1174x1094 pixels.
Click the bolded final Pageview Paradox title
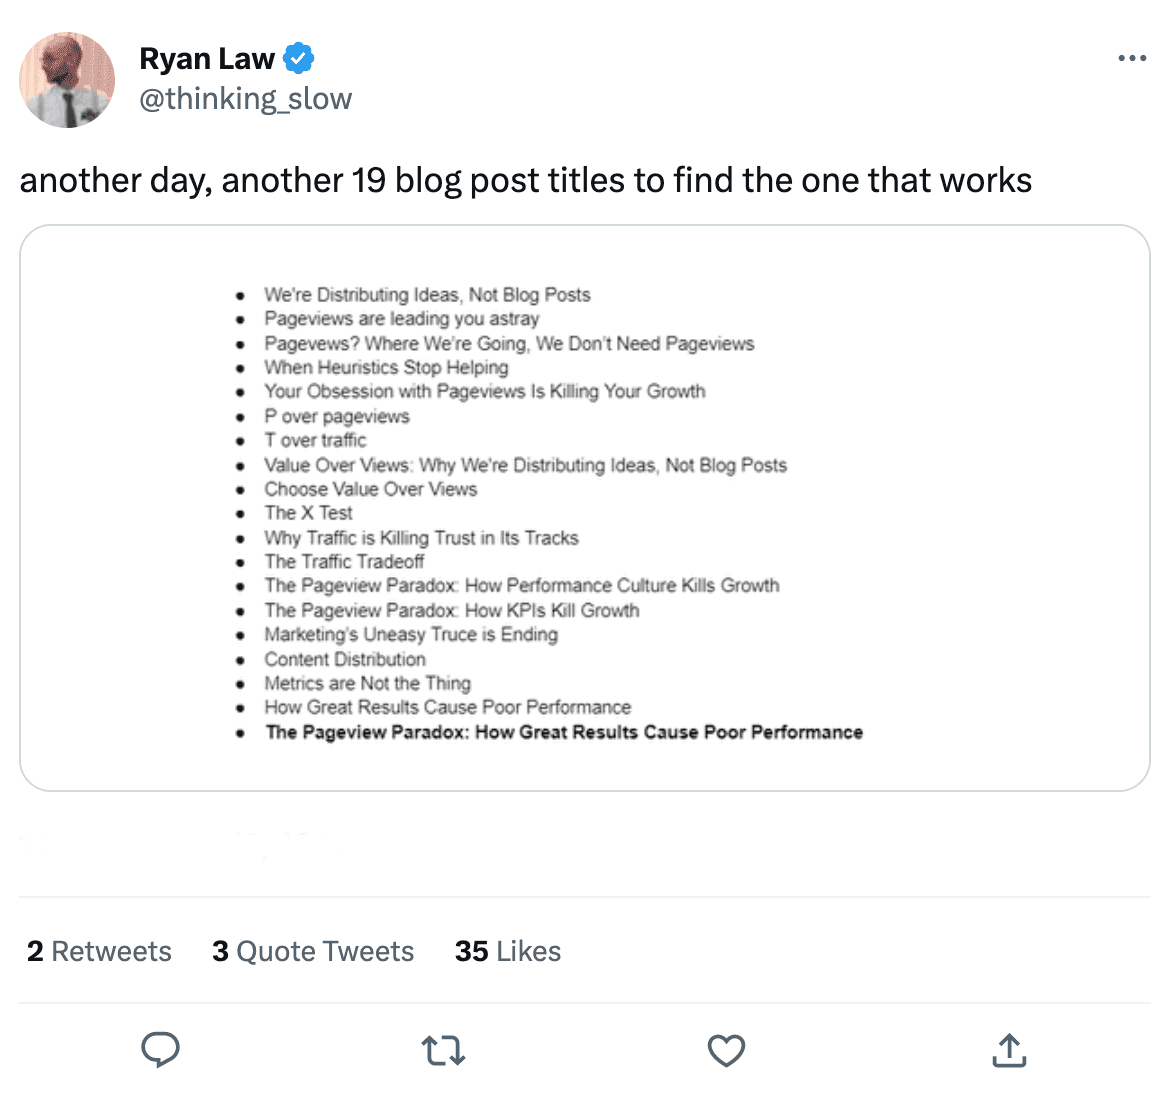tap(563, 732)
